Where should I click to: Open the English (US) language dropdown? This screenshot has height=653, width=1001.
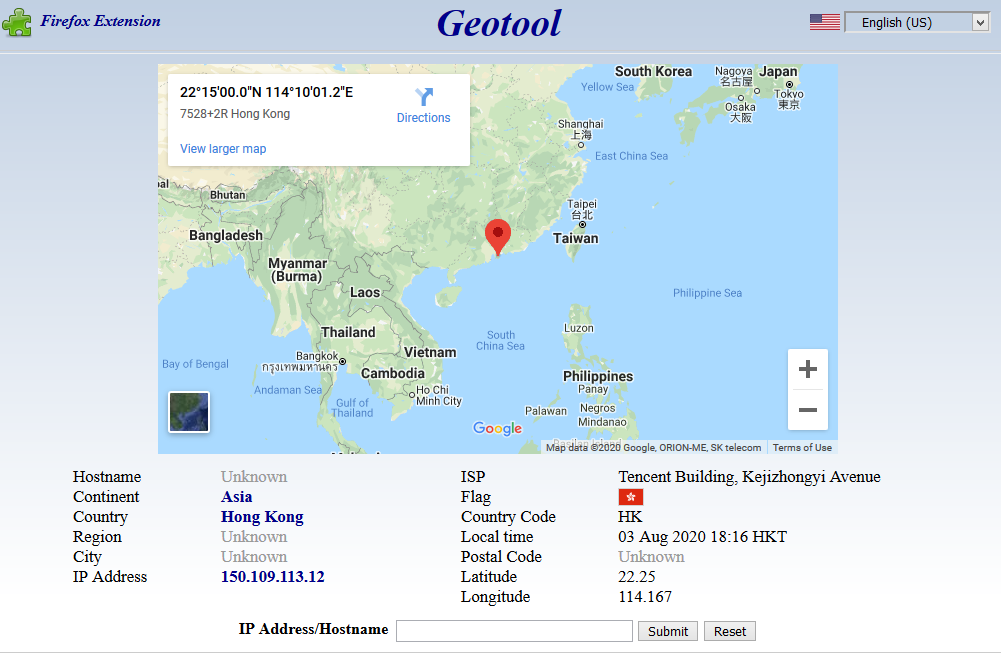pyautogui.click(x=917, y=22)
